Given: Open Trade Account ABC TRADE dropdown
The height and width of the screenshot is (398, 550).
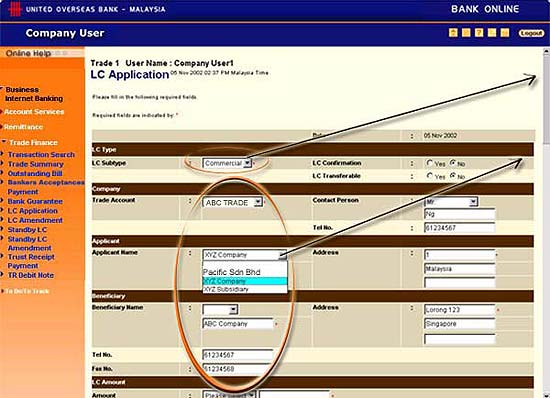Looking at the screenshot, I should 232,202.
